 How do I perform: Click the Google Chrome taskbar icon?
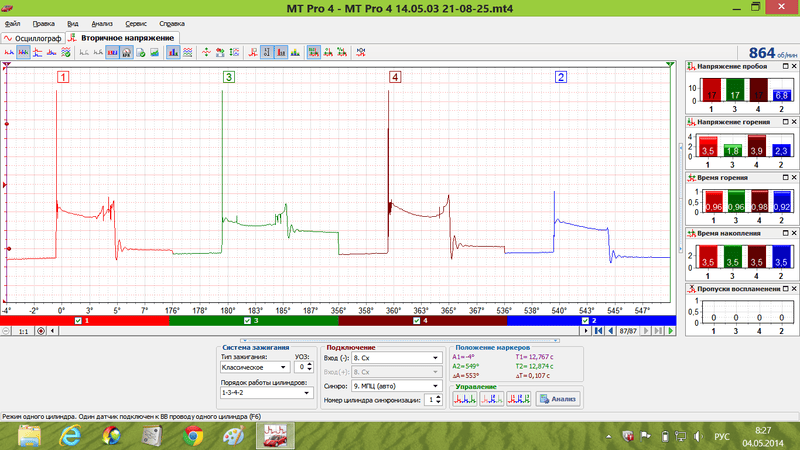(194, 436)
